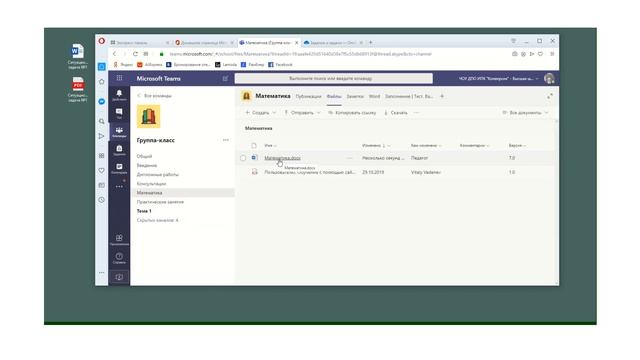Show more apps via Teams sidebar ellipsis
Screen dimensions: 640x360
119,187
